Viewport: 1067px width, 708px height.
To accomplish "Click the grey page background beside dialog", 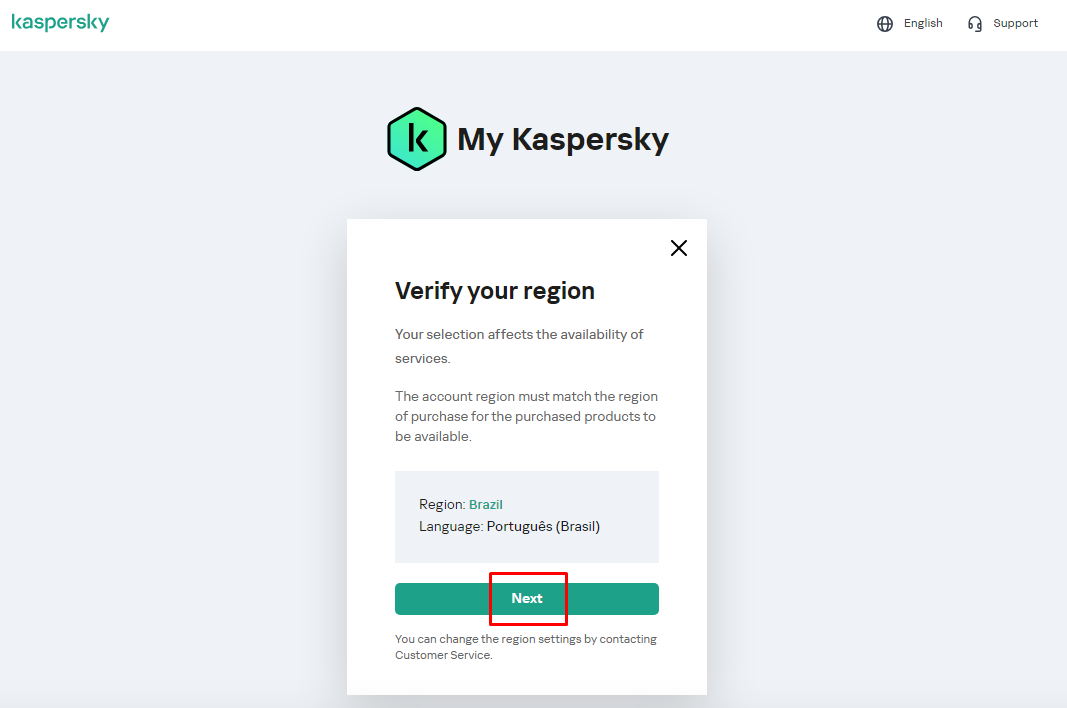I will 180,400.
